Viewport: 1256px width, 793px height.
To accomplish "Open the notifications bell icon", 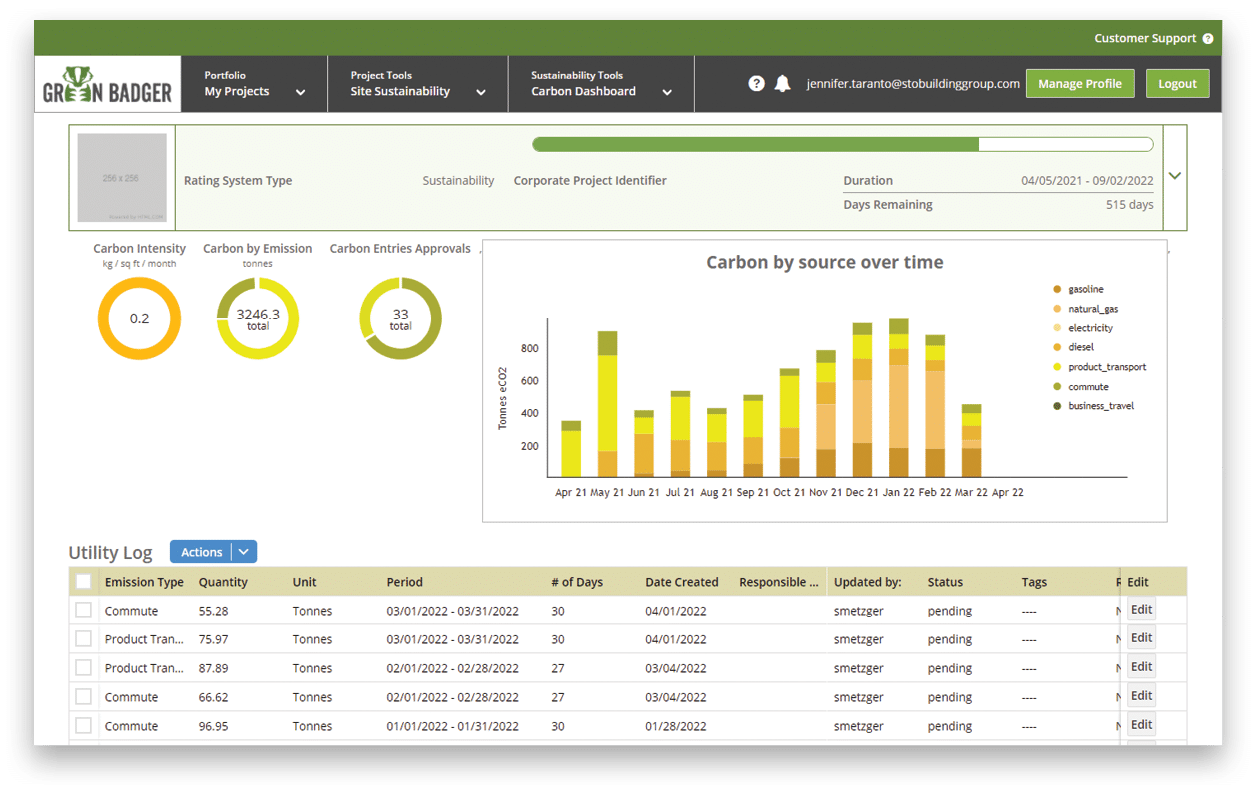I will pyautogui.click(x=783, y=84).
